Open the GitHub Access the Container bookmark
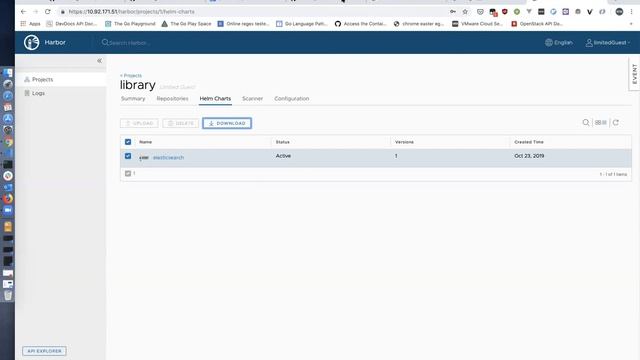 (x=360, y=24)
